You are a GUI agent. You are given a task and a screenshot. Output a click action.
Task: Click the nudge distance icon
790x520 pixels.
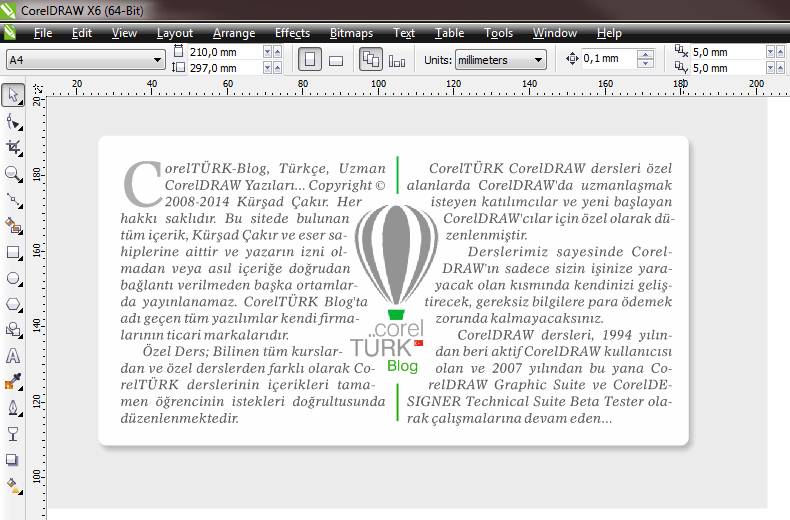coord(572,59)
